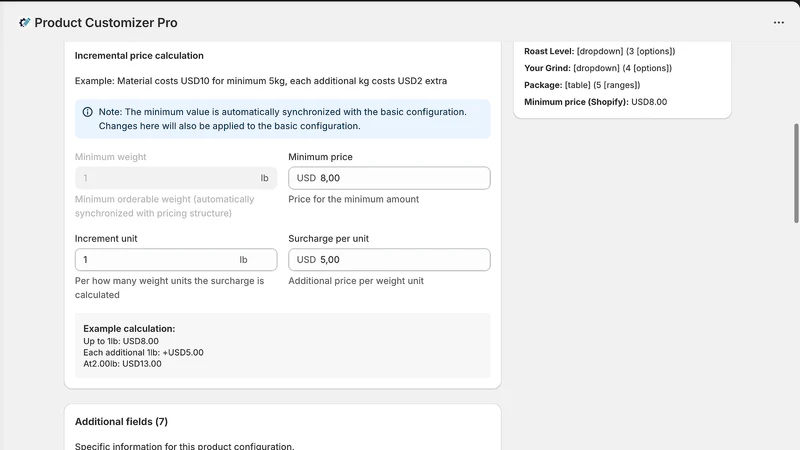800x450 pixels.
Task: Click the 'Your Grind:' summary row
Action: click(x=598, y=68)
